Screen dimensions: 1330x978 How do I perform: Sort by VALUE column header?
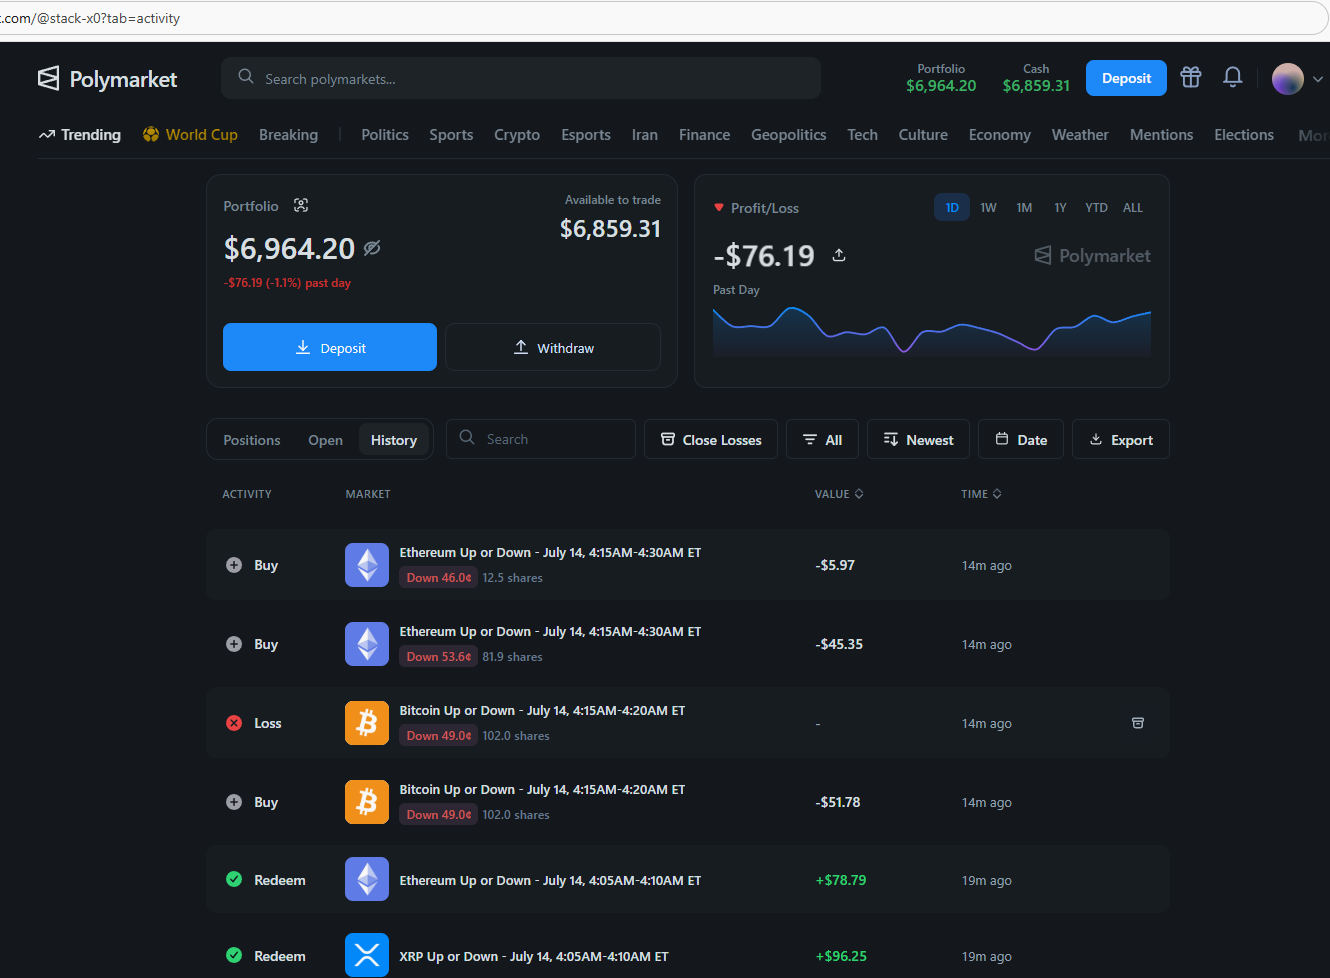click(x=839, y=494)
